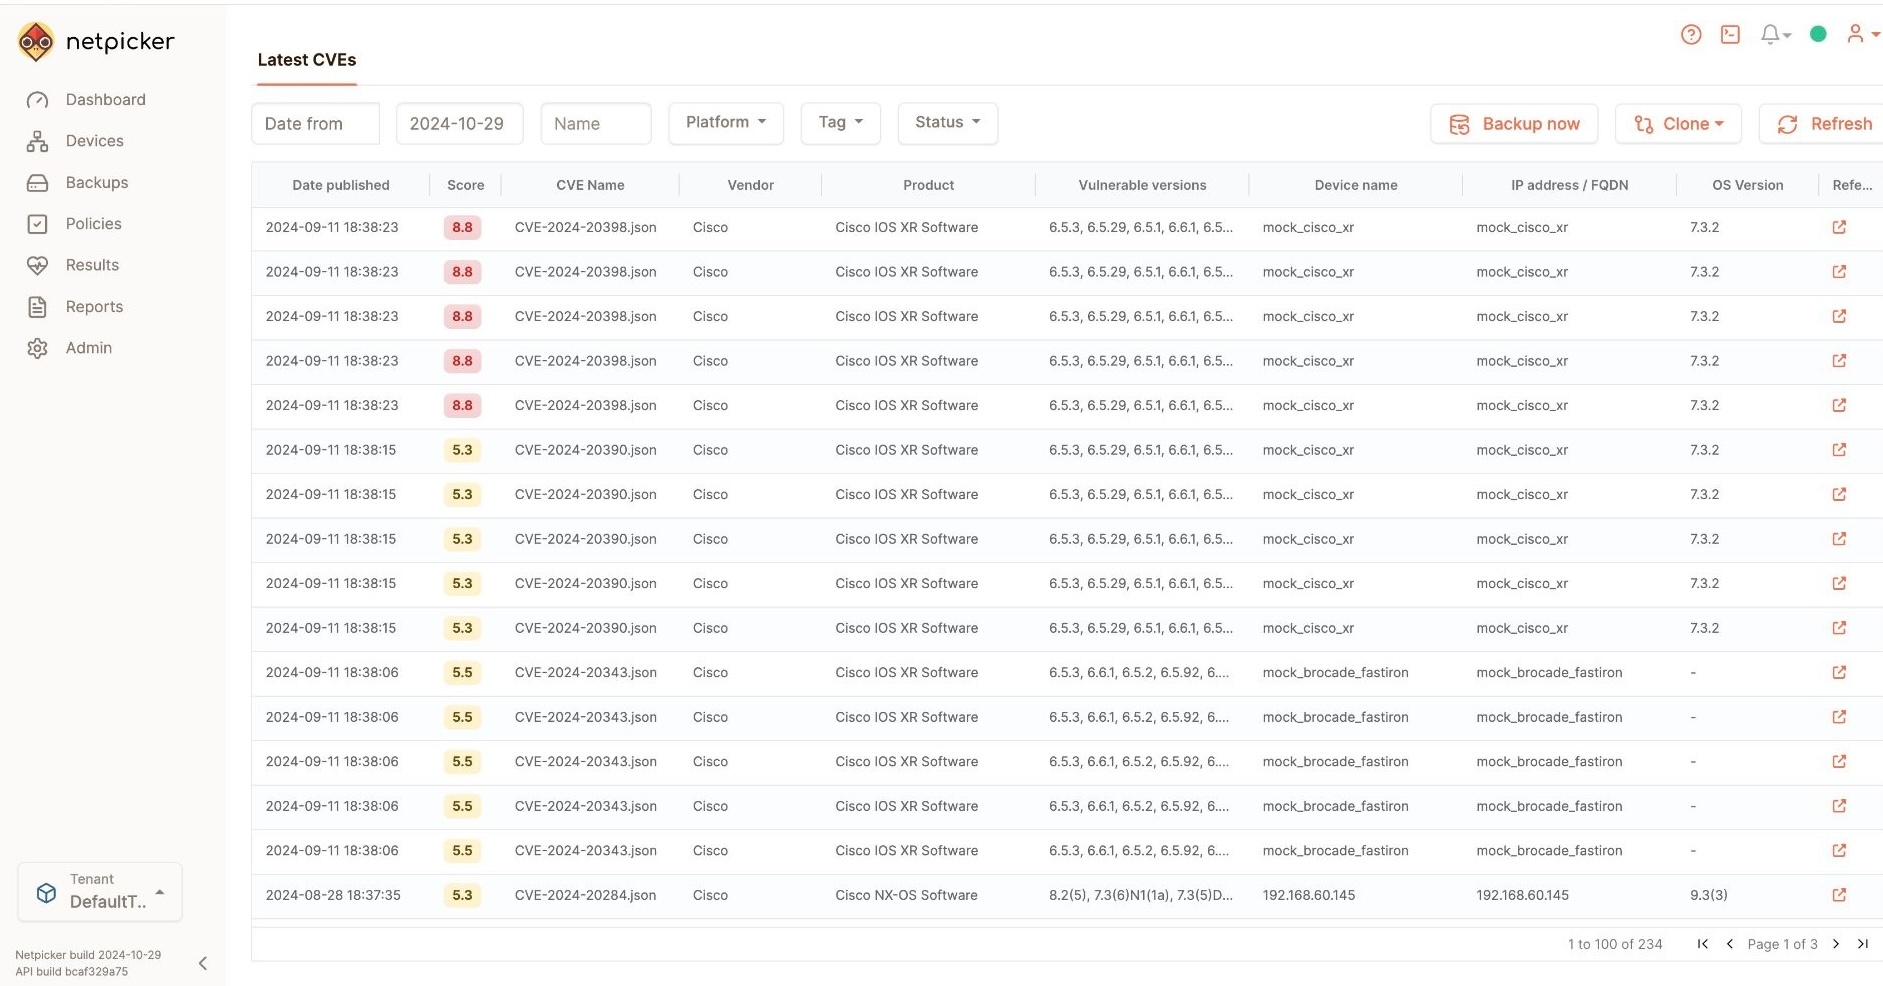Open the Backups section in sidebar
Viewport: 1883px width, 986px height.
97,183
